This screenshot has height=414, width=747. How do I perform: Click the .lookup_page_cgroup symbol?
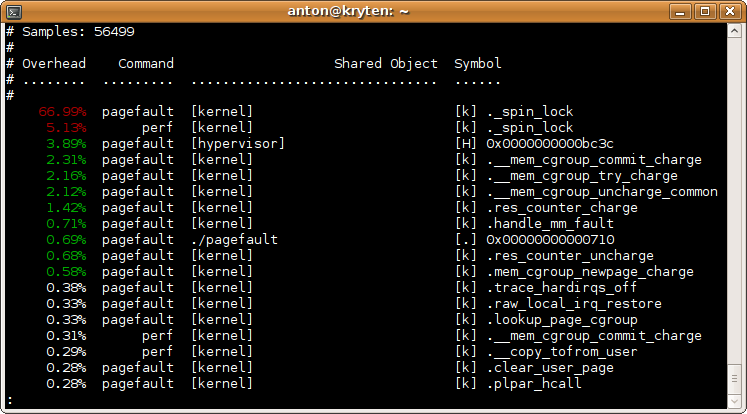562,319
